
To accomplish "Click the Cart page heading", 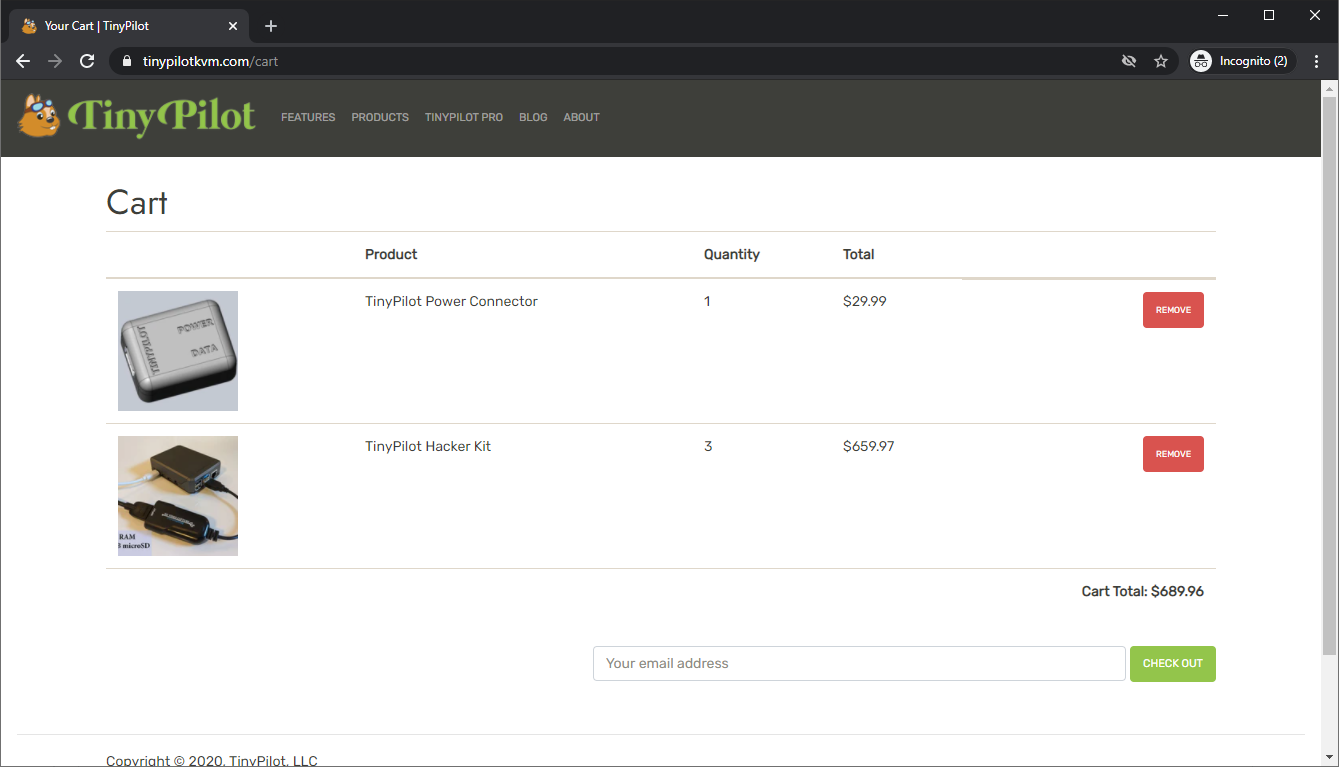I will point(137,203).
